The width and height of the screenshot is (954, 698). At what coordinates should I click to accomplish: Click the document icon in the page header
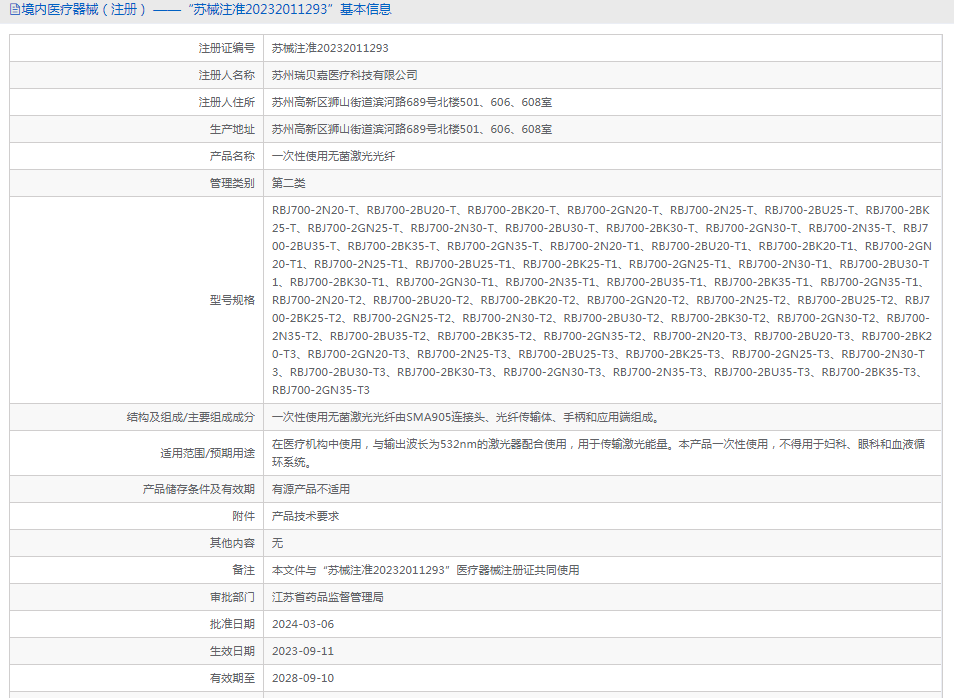coord(15,10)
